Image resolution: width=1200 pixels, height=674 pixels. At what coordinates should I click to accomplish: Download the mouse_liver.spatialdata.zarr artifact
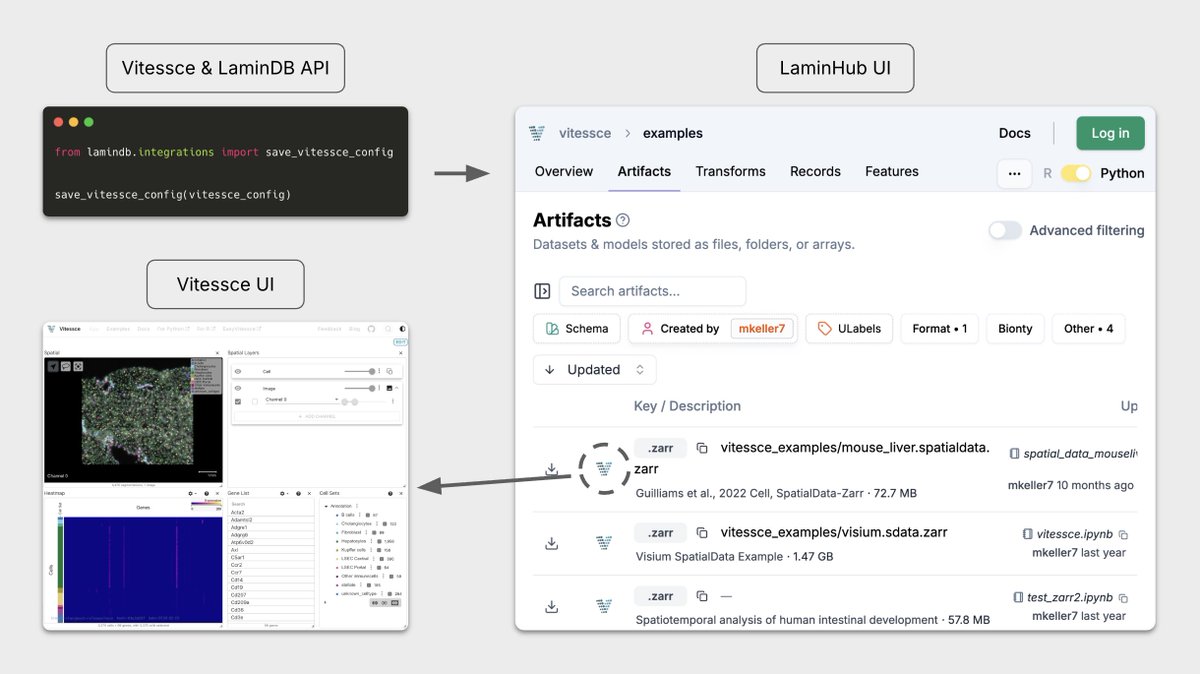[x=551, y=469]
